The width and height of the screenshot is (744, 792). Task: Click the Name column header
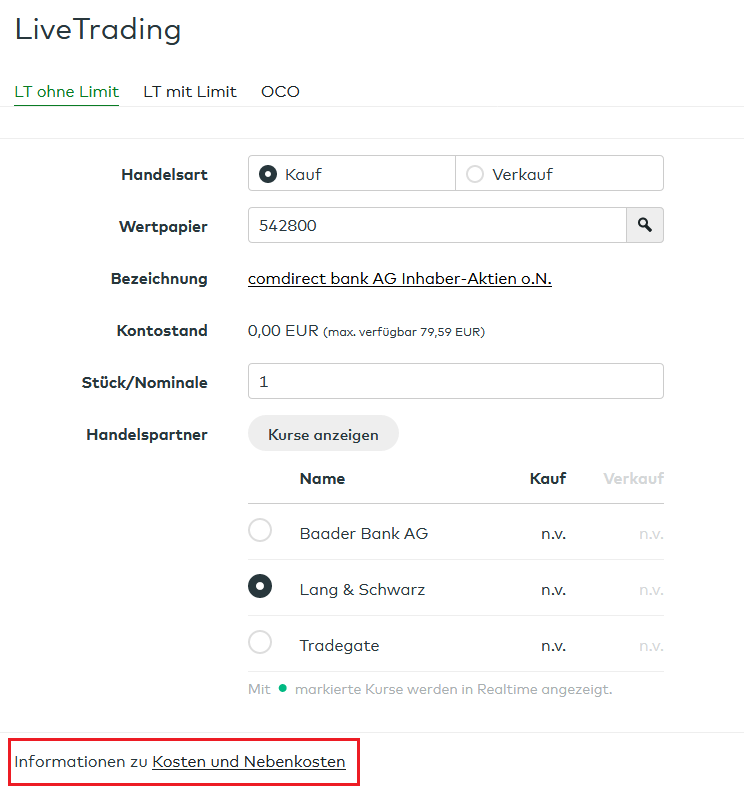tap(322, 478)
